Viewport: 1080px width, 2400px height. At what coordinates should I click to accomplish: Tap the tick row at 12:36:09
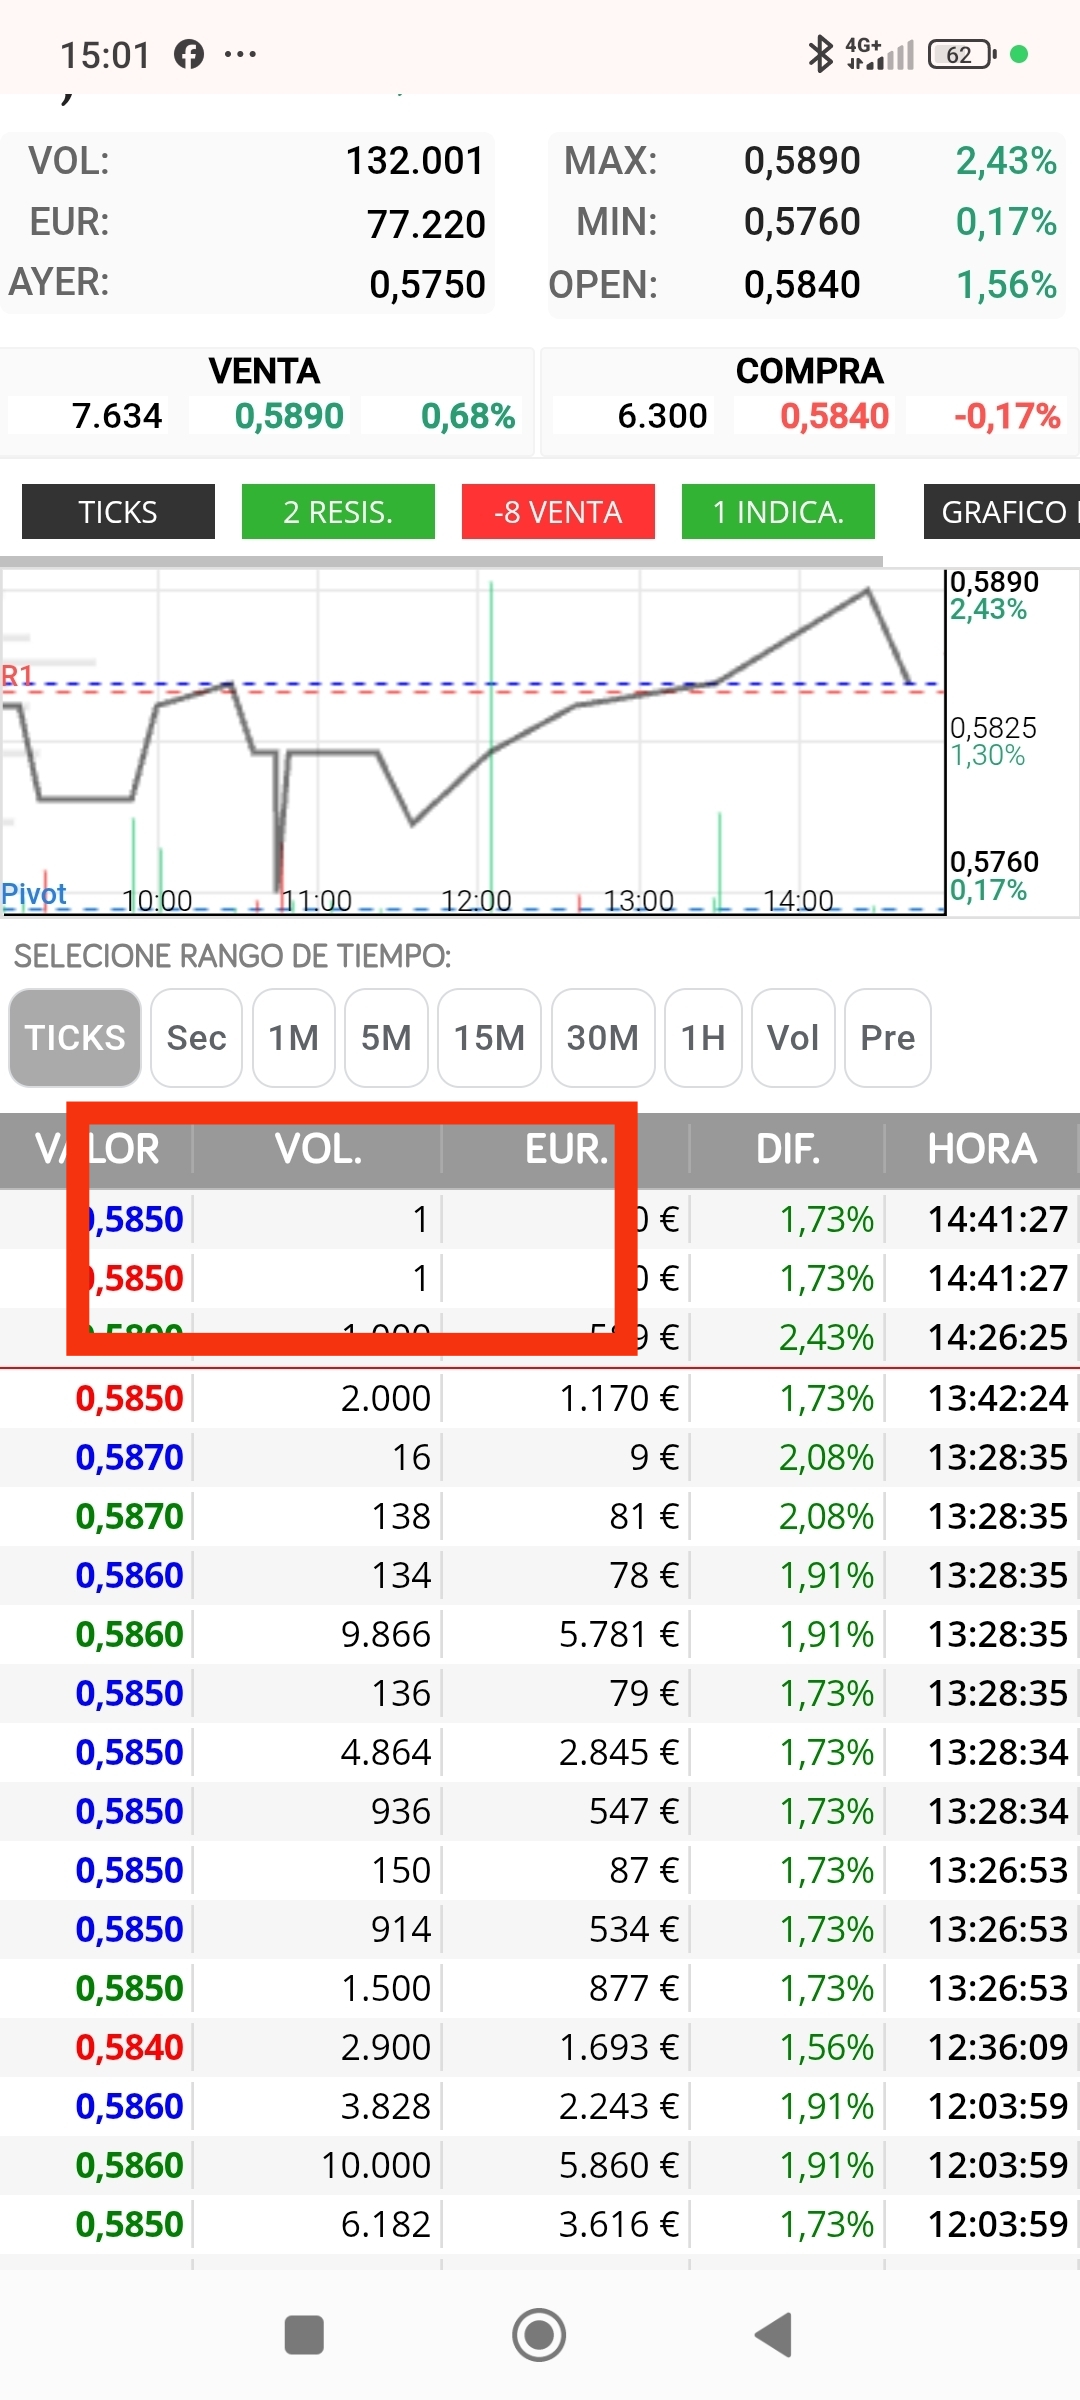[540, 2047]
